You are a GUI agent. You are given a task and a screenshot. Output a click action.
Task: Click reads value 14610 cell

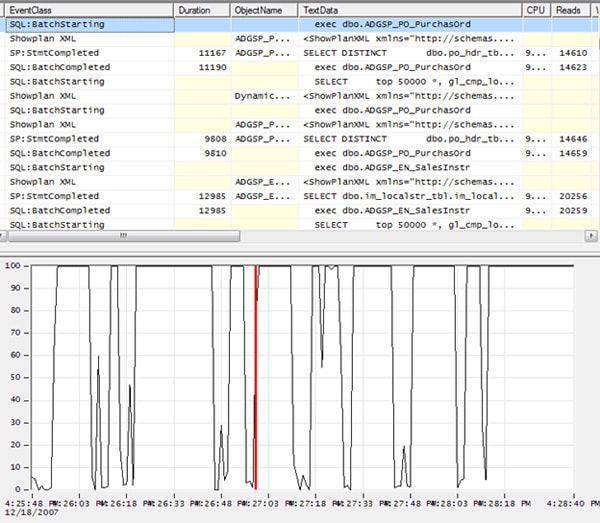tap(573, 53)
